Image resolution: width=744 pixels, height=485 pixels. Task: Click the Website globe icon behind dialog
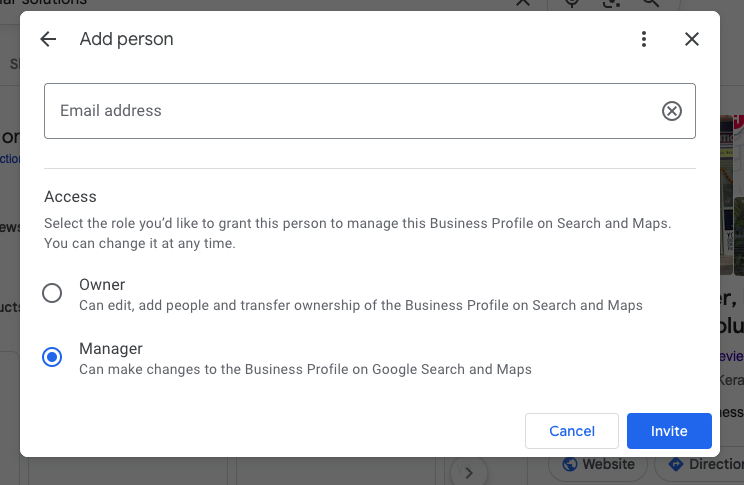(570, 465)
